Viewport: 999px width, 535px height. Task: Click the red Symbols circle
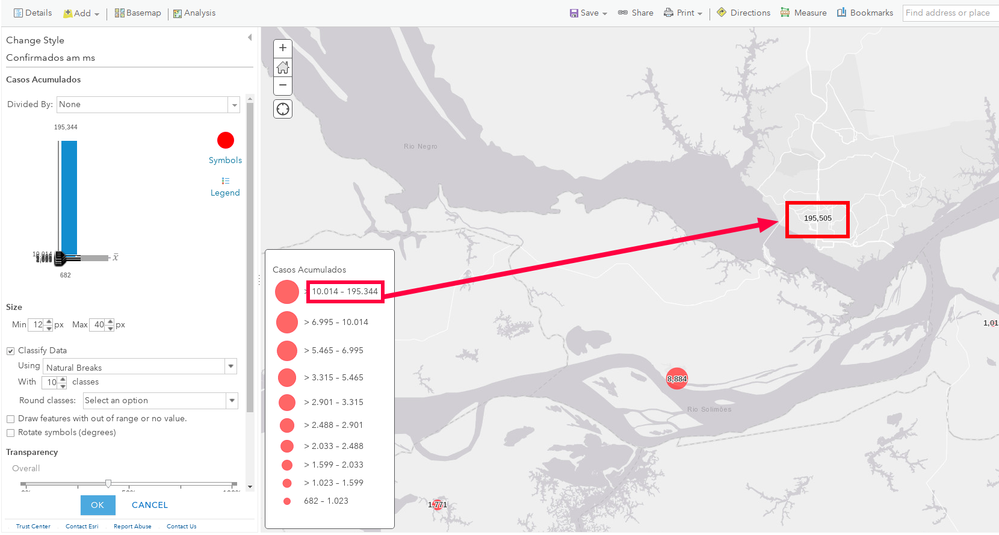pyautogui.click(x=226, y=140)
